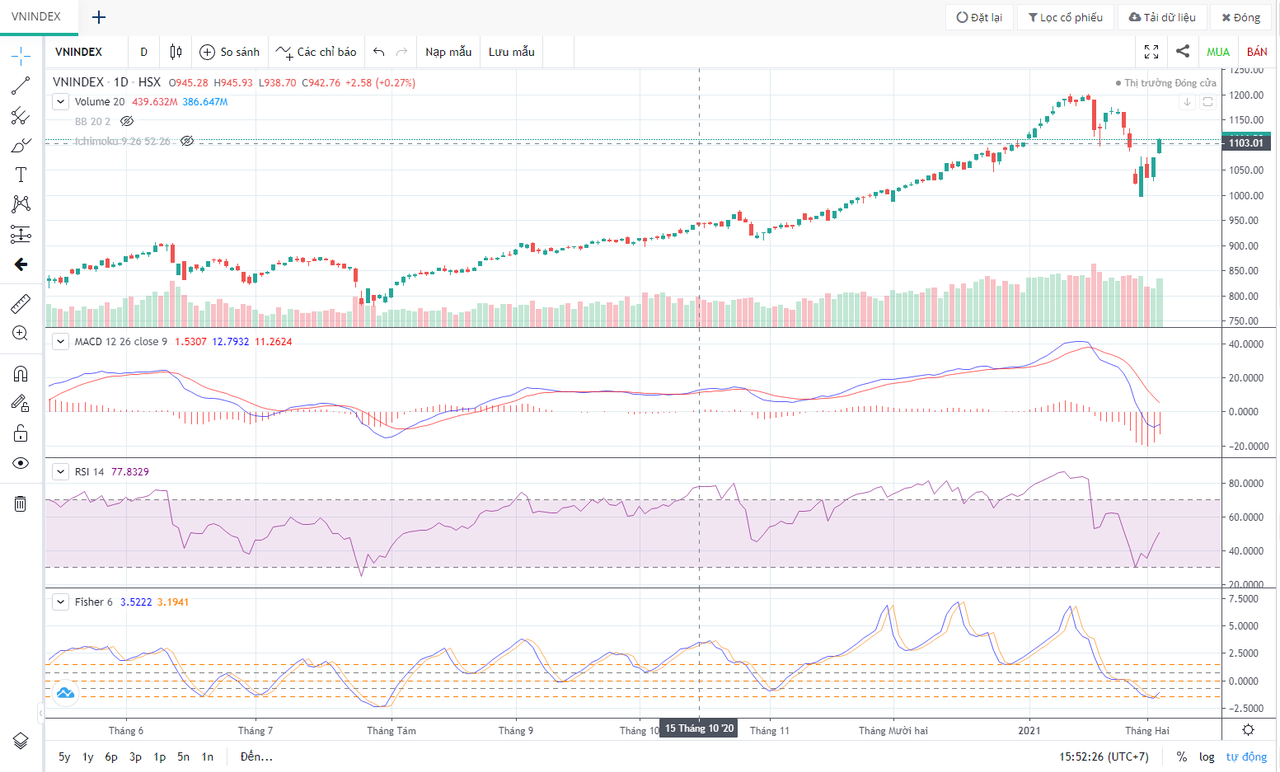Remove drawings with trash can icon
This screenshot has height=772, width=1280.
click(x=20, y=503)
